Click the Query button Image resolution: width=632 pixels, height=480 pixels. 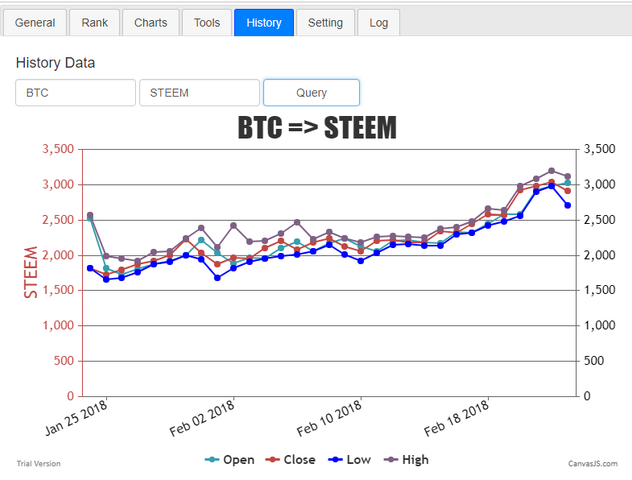point(311,93)
